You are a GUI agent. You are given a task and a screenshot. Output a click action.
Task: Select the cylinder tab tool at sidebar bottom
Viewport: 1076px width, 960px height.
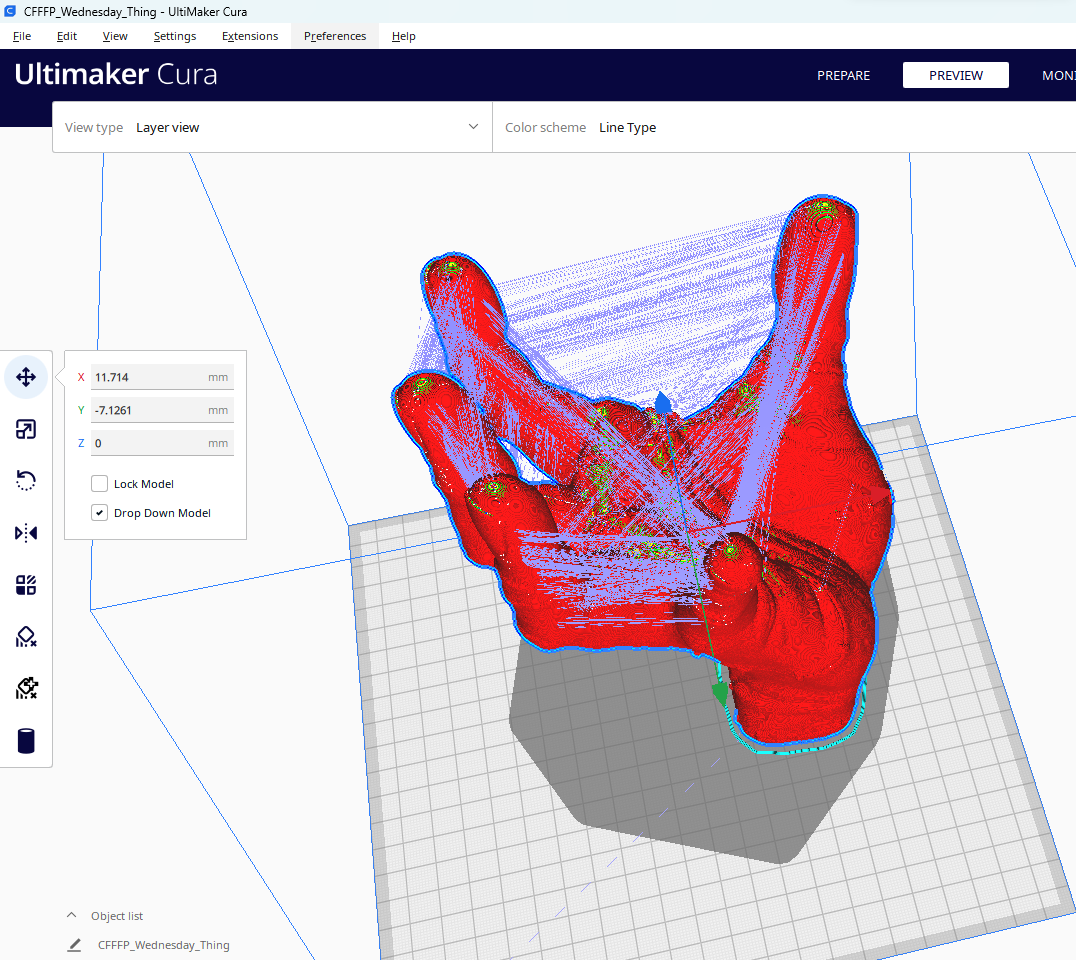pyautogui.click(x=26, y=740)
